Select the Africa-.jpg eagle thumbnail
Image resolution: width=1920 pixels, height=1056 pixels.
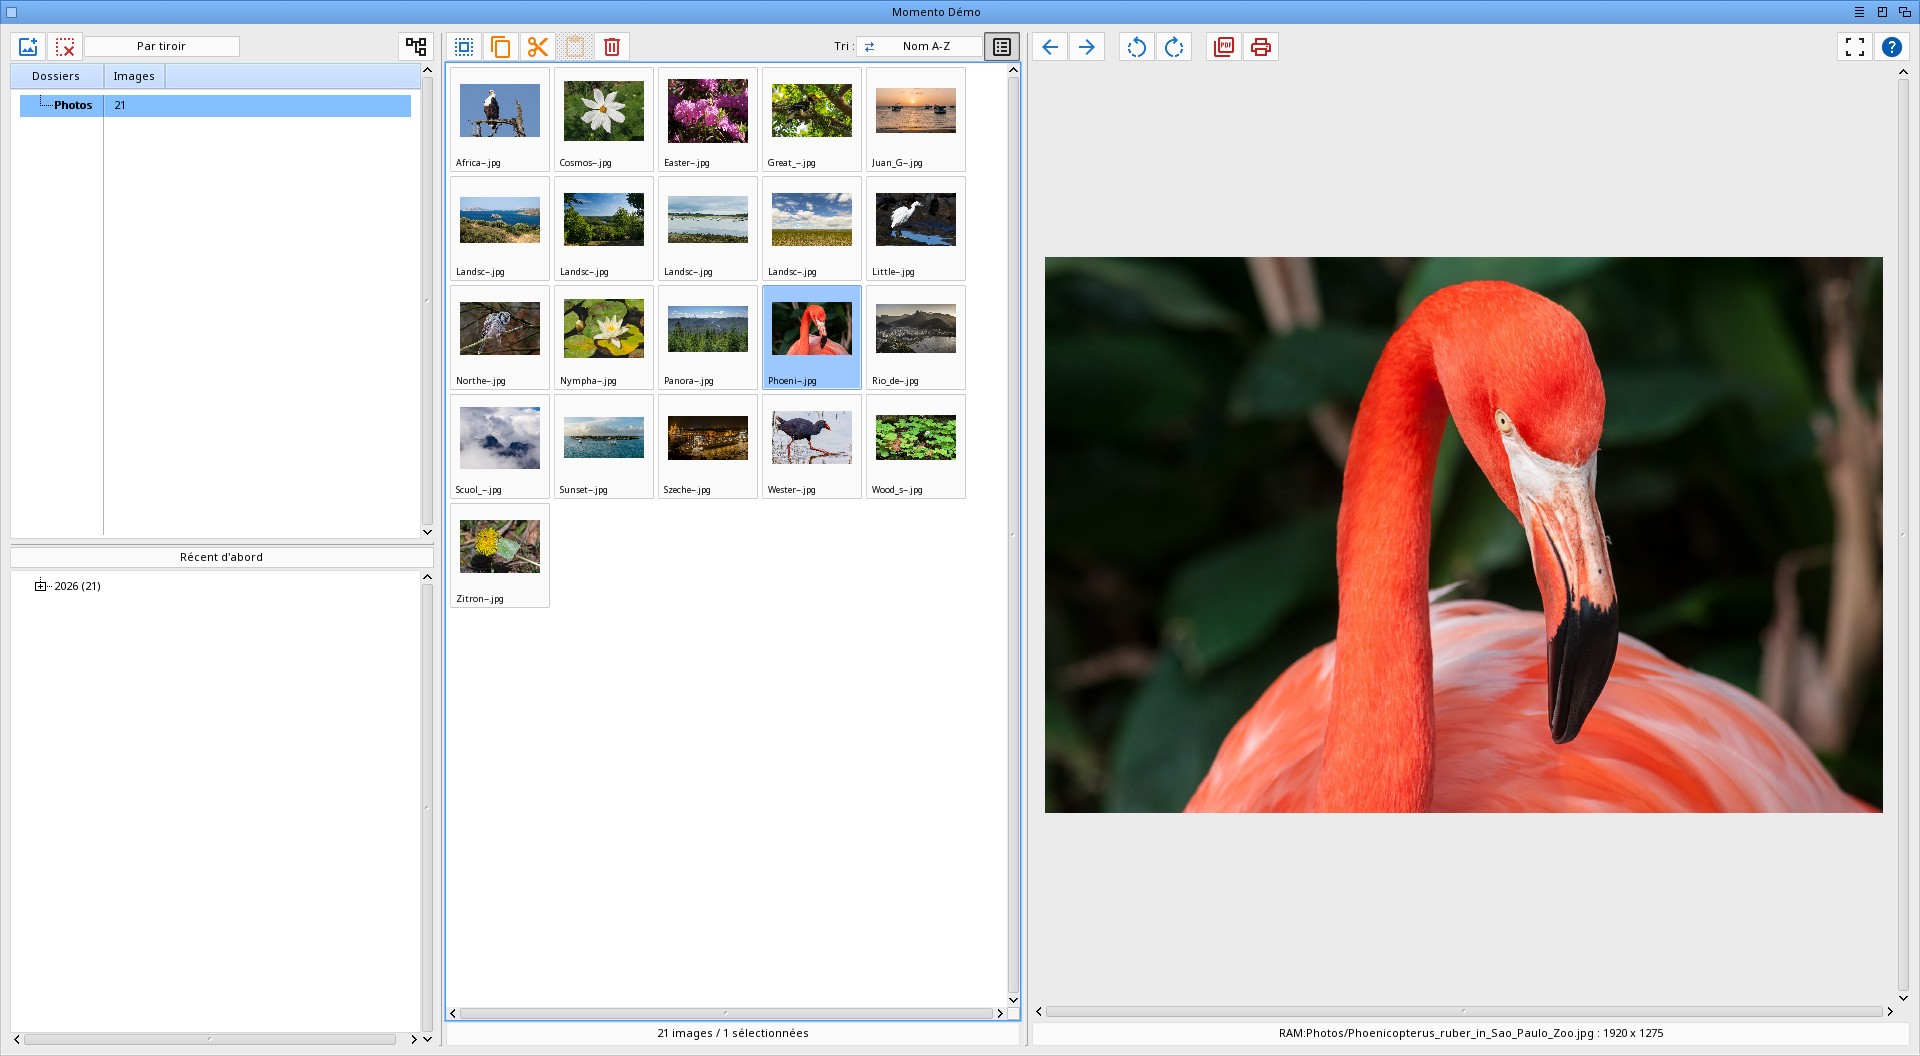[500, 120]
